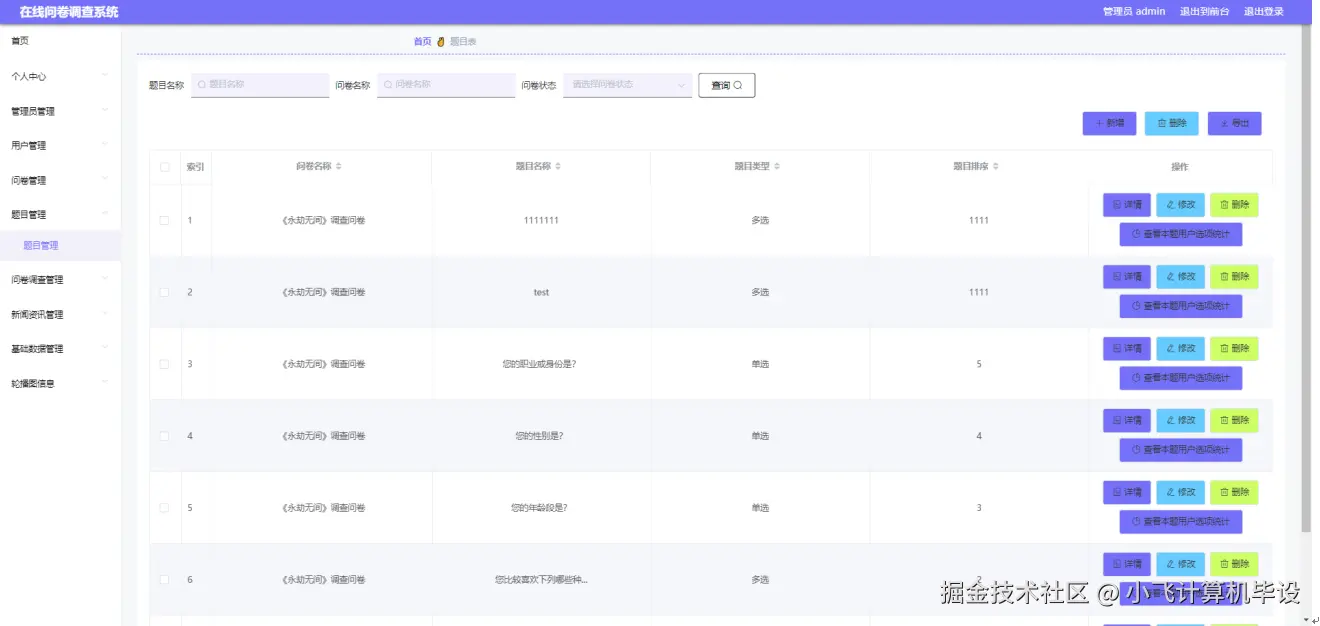Screen dimensions: 1320x626
Task: Focus the 问卷名称 search input
Action: [x=446, y=85]
